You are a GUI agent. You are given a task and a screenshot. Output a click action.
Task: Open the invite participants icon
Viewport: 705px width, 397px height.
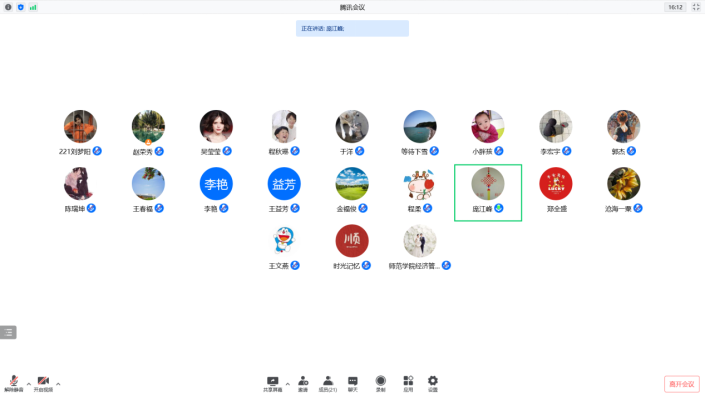(303, 384)
